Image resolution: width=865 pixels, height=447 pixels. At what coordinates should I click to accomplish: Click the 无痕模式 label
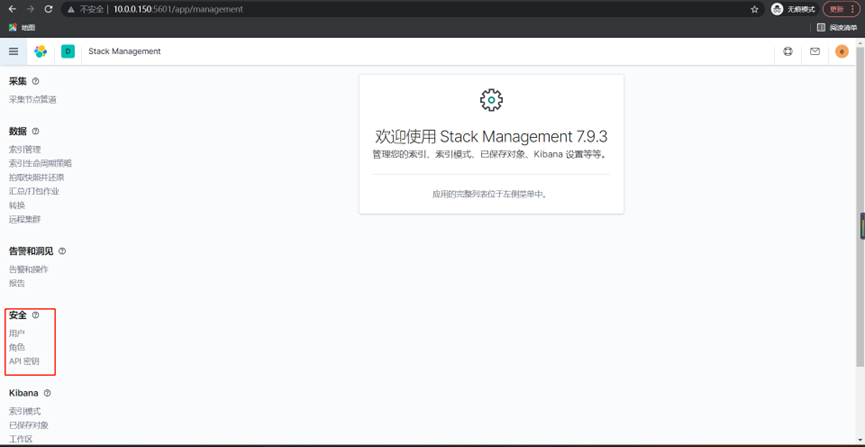coord(801,9)
